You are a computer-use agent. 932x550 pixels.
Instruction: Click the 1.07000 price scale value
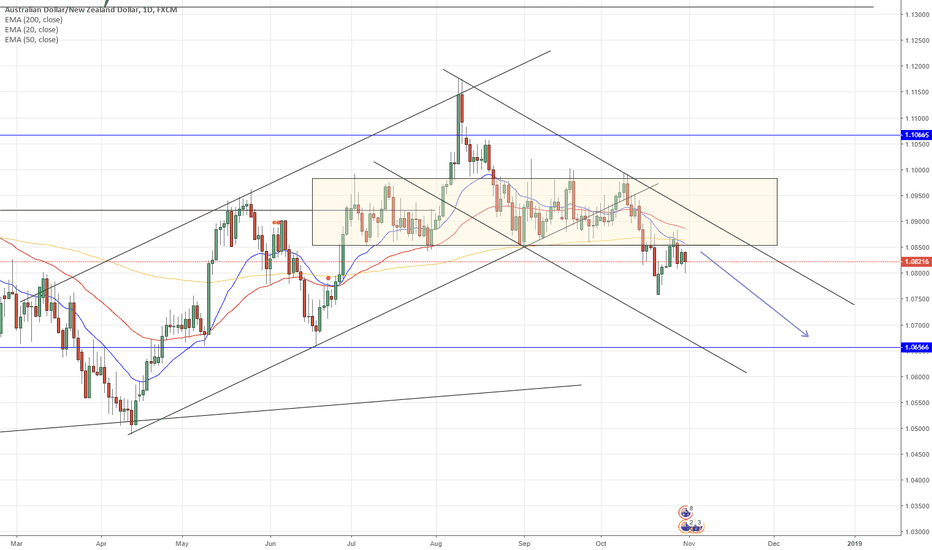(x=918, y=325)
